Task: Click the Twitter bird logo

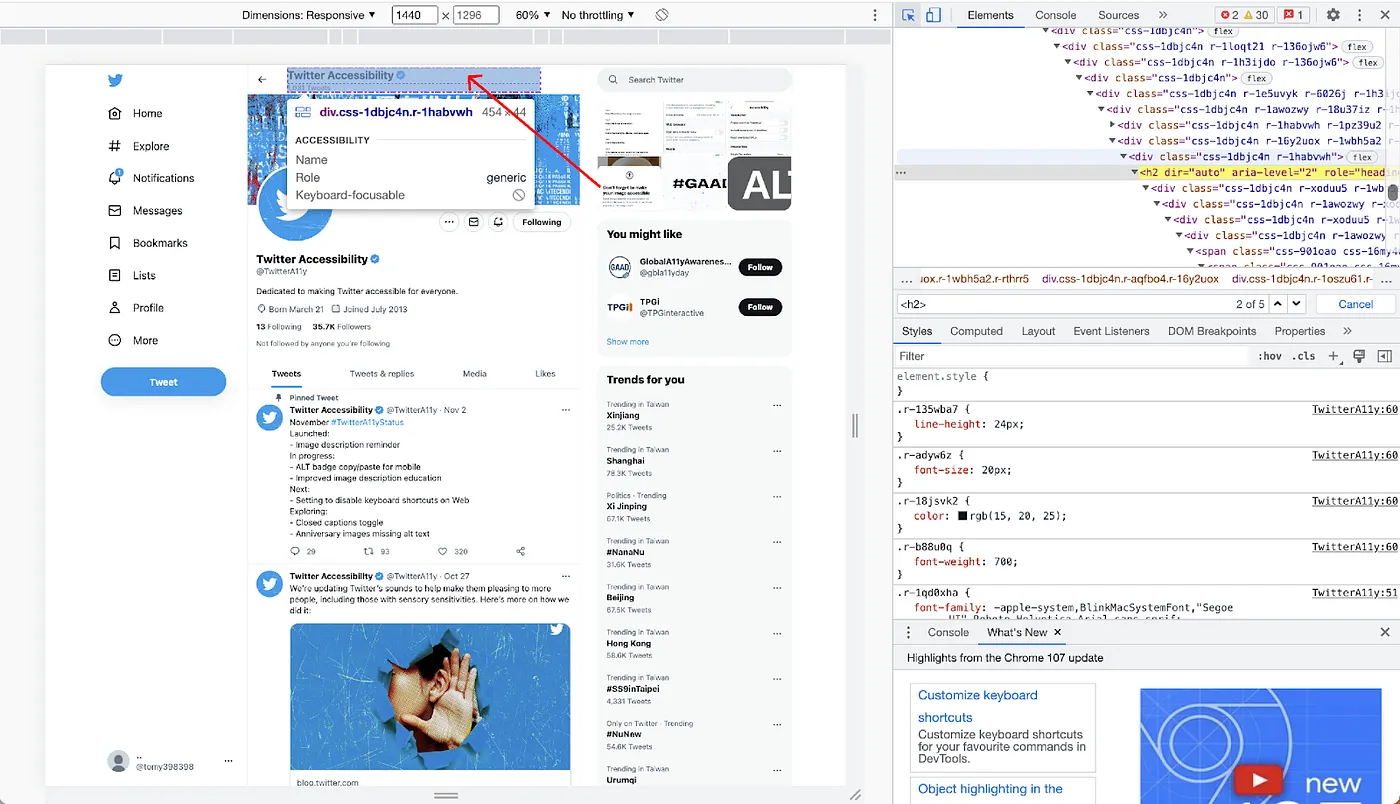Action: click(115, 81)
